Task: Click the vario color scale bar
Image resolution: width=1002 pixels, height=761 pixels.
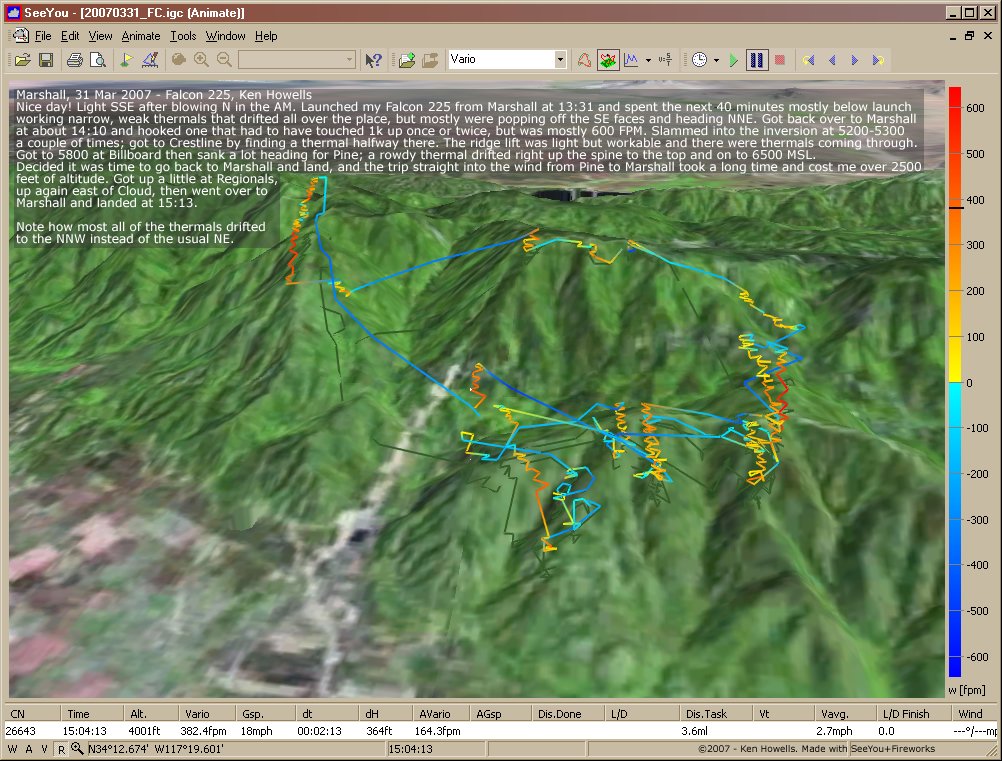Action: pos(954,382)
